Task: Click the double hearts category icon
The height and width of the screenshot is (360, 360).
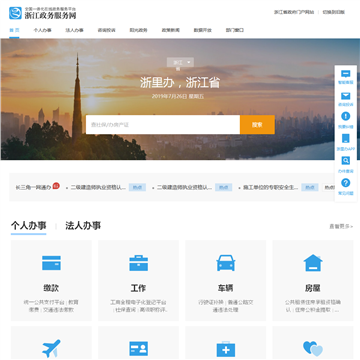Action: (313, 349)
